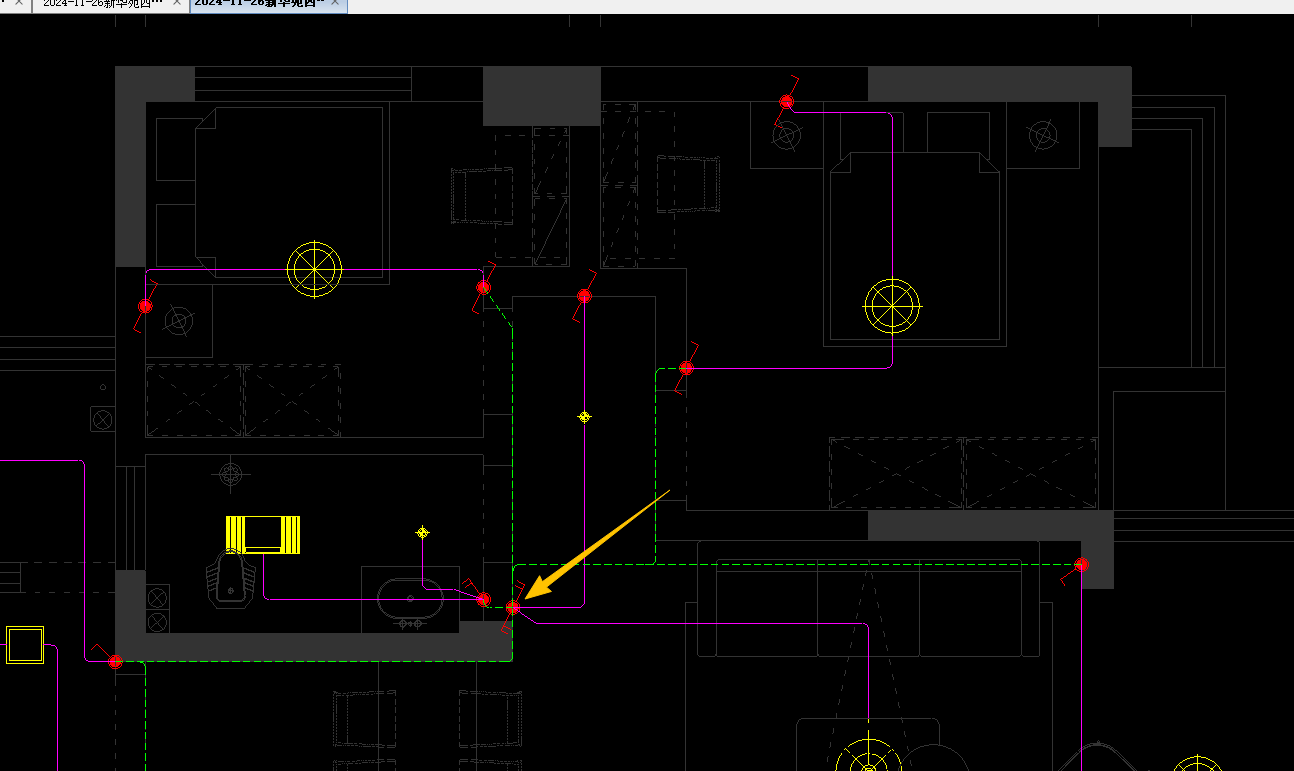Select the switch at the far-right green wire end
This screenshot has height=771, width=1294.
[x=1081, y=565]
